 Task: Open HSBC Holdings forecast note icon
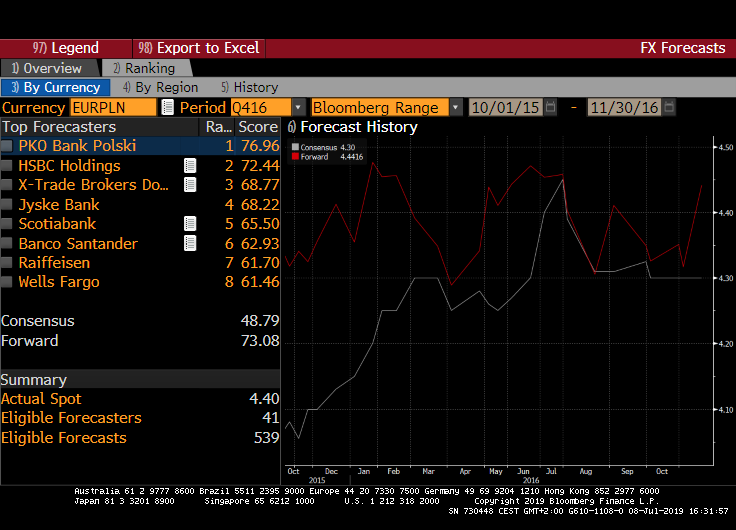190,166
